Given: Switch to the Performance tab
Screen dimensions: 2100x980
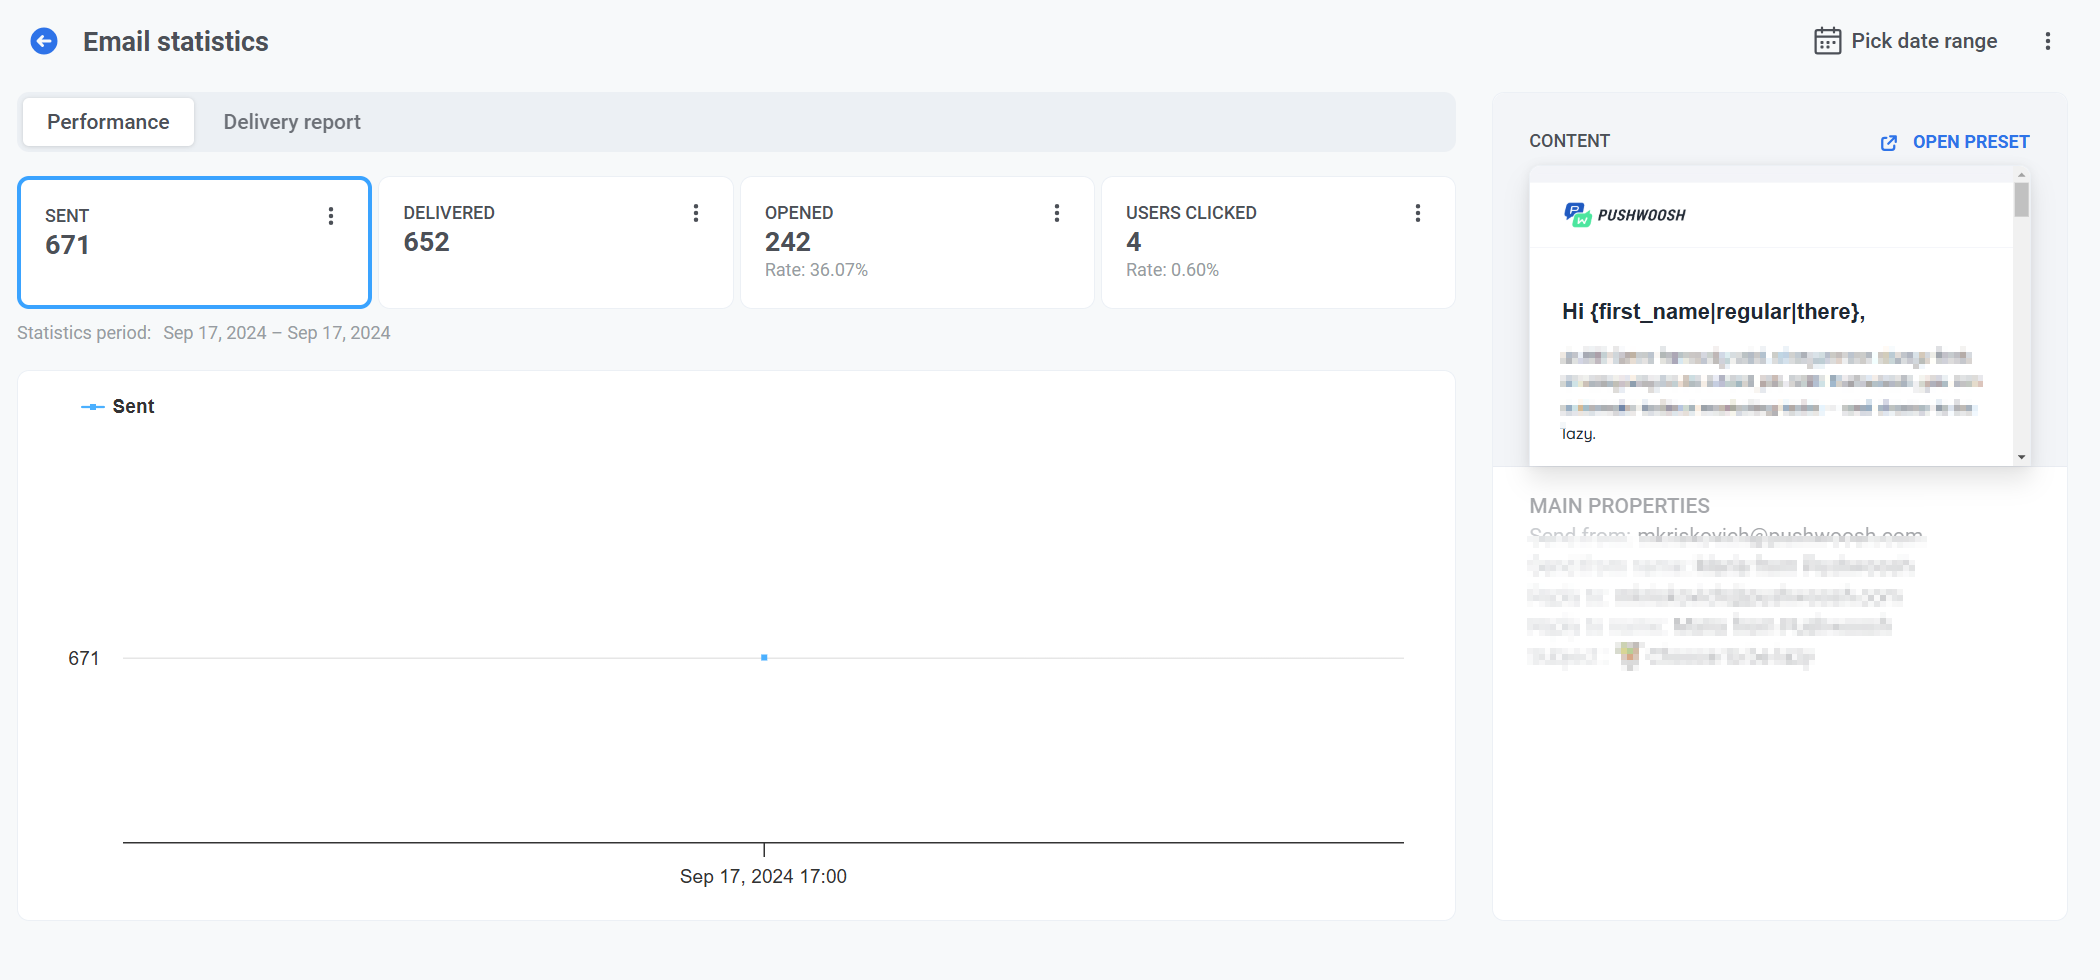Looking at the screenshot, I should click(108, 122).
